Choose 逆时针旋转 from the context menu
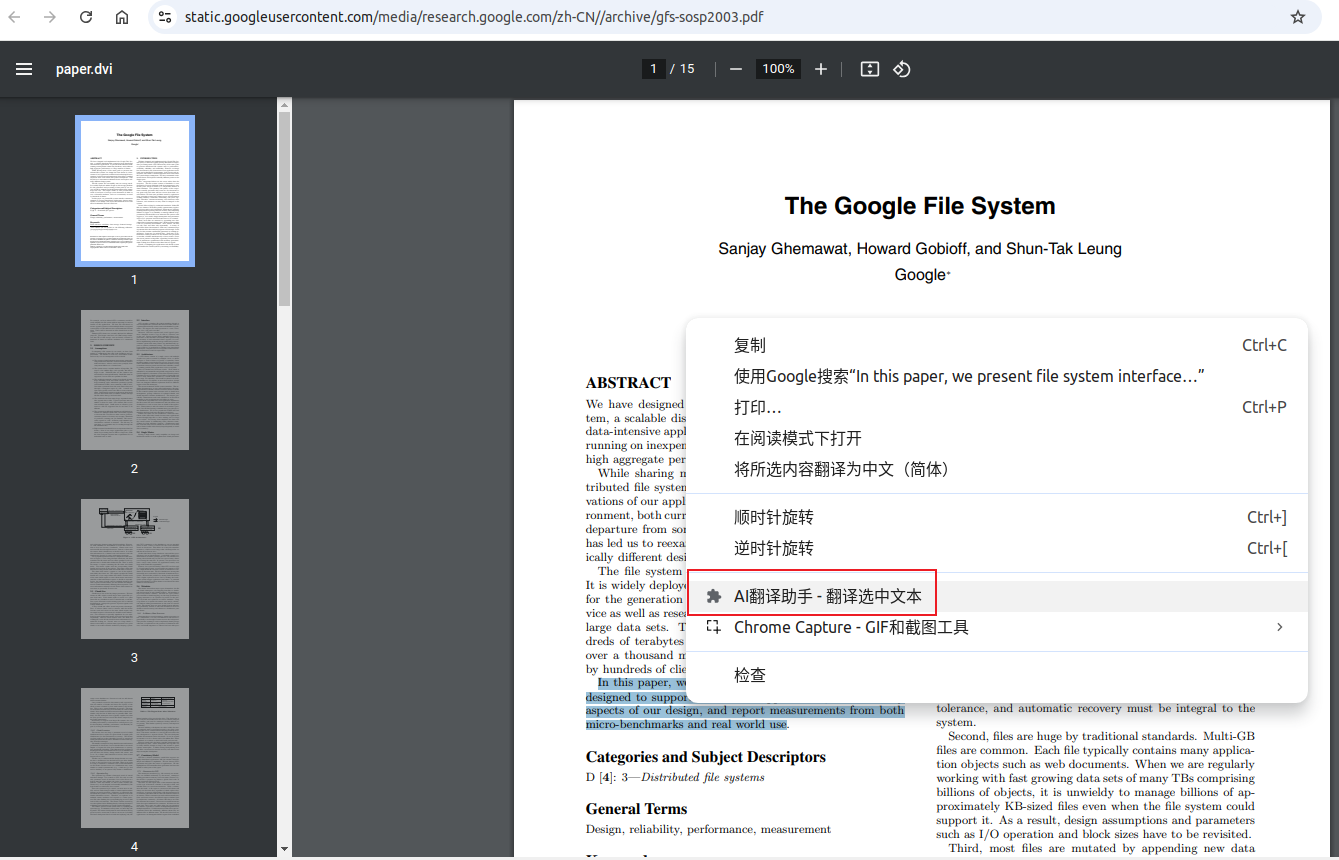1339x860 pixels. (x=997, y=548)
